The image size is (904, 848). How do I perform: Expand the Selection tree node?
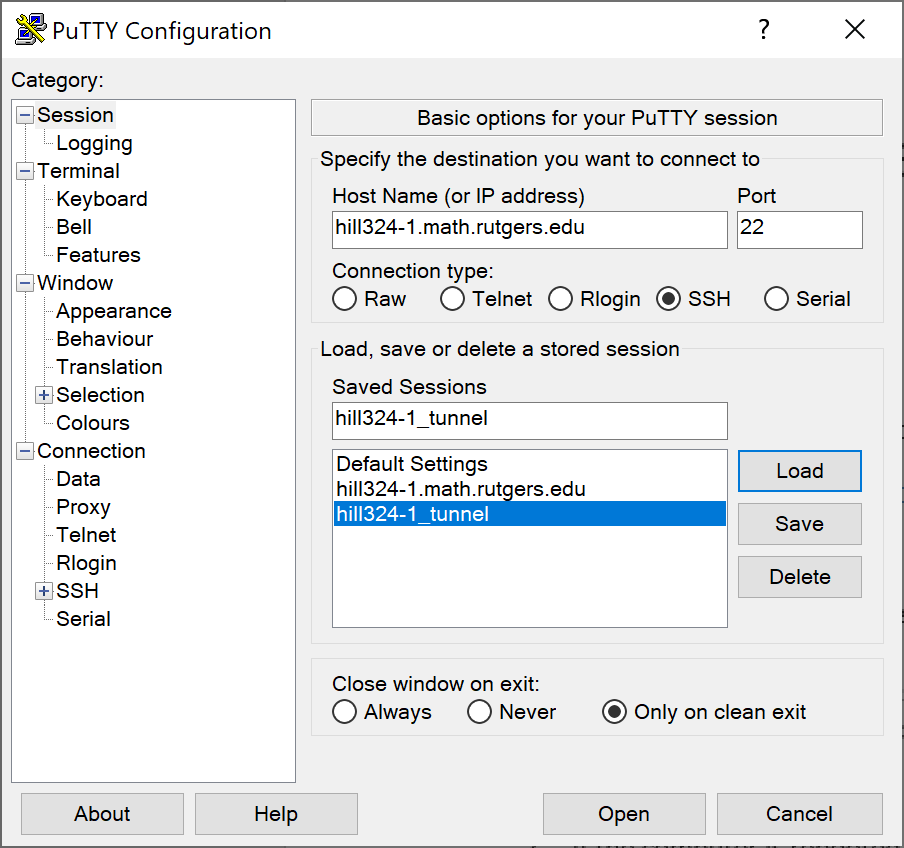point(44,395)
